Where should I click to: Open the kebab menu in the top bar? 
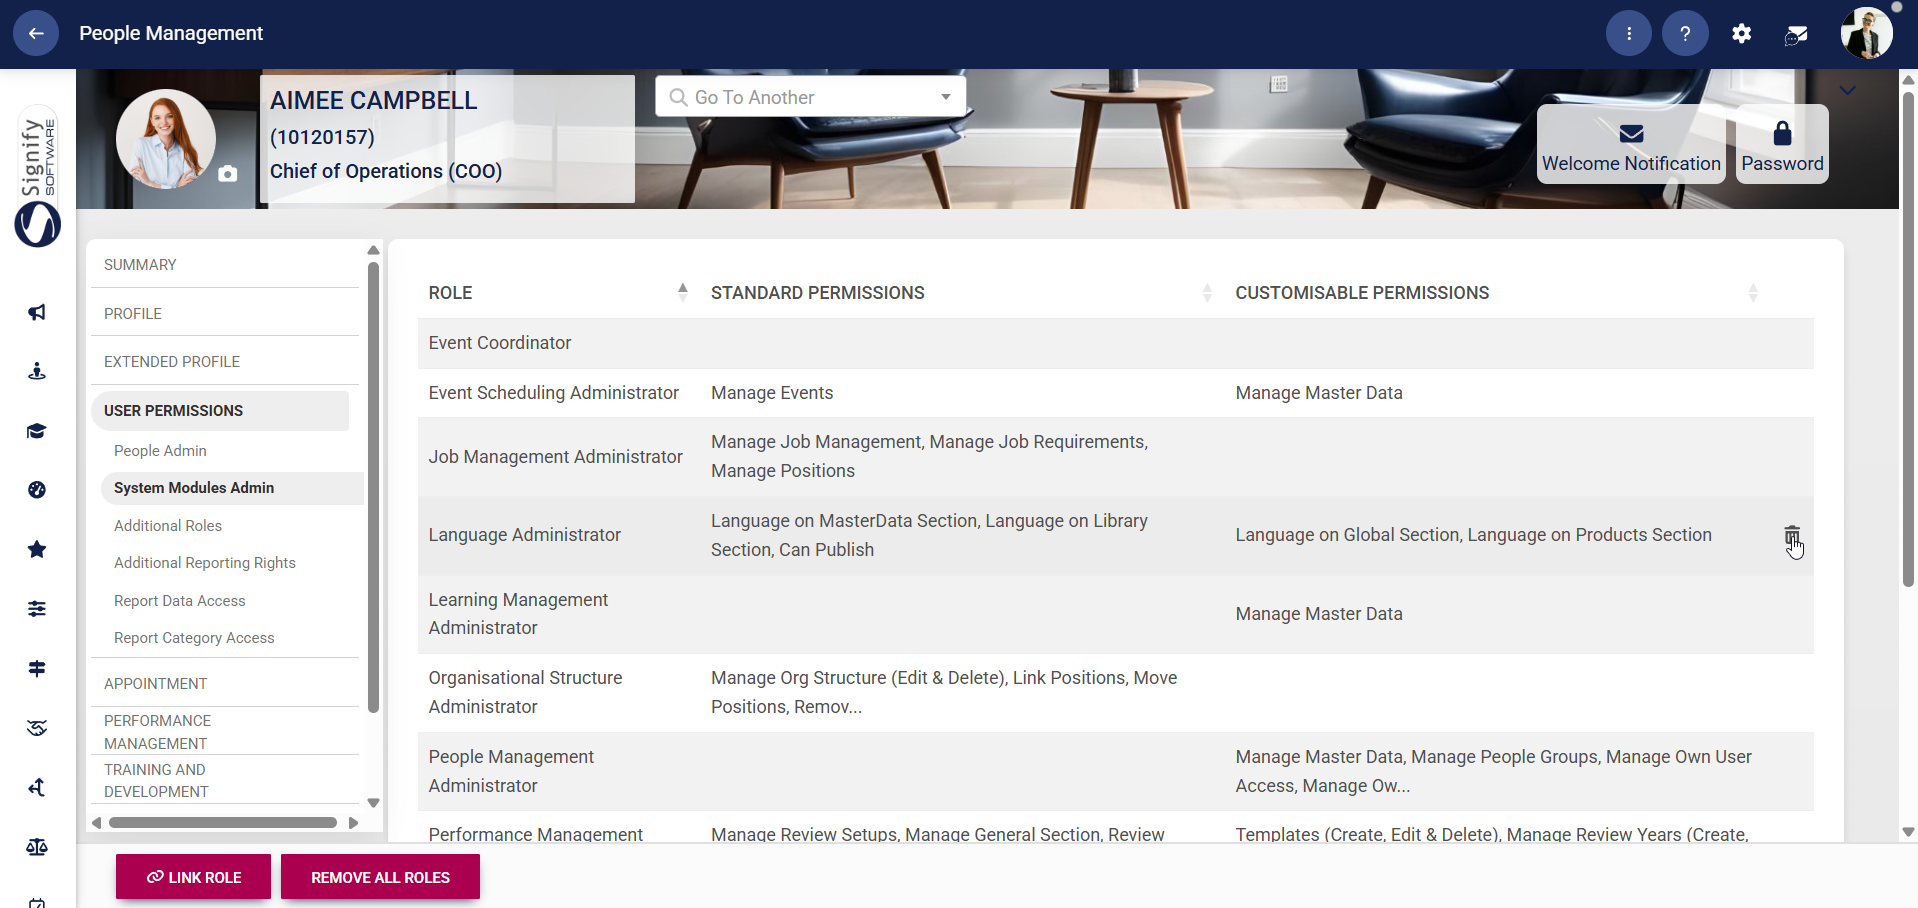point(1628,33)
